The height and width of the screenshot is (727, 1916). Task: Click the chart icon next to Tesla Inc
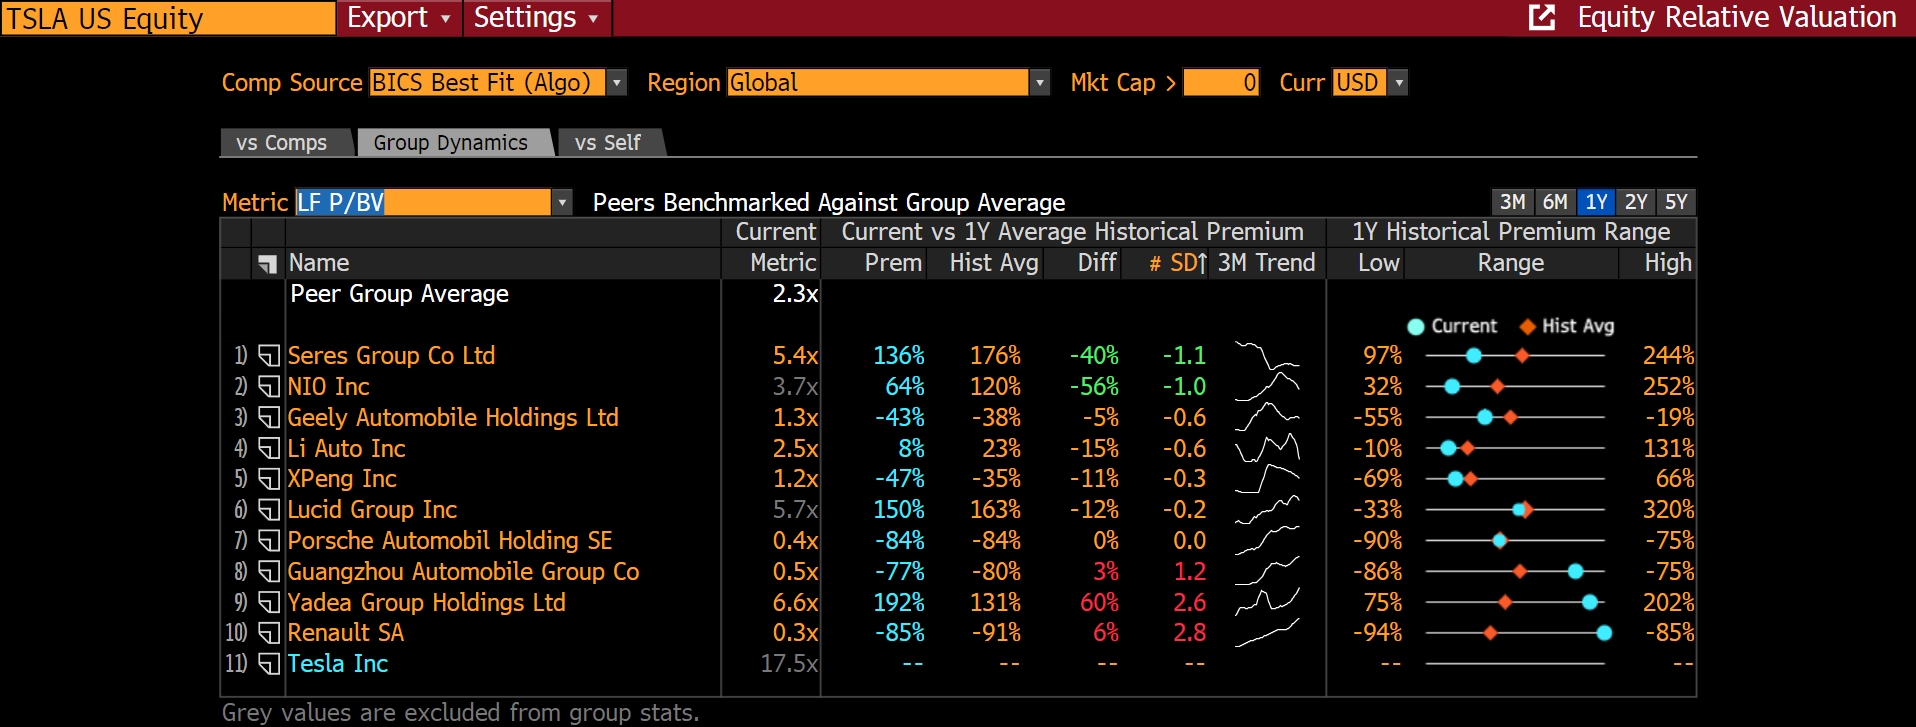tap(268, 664)
